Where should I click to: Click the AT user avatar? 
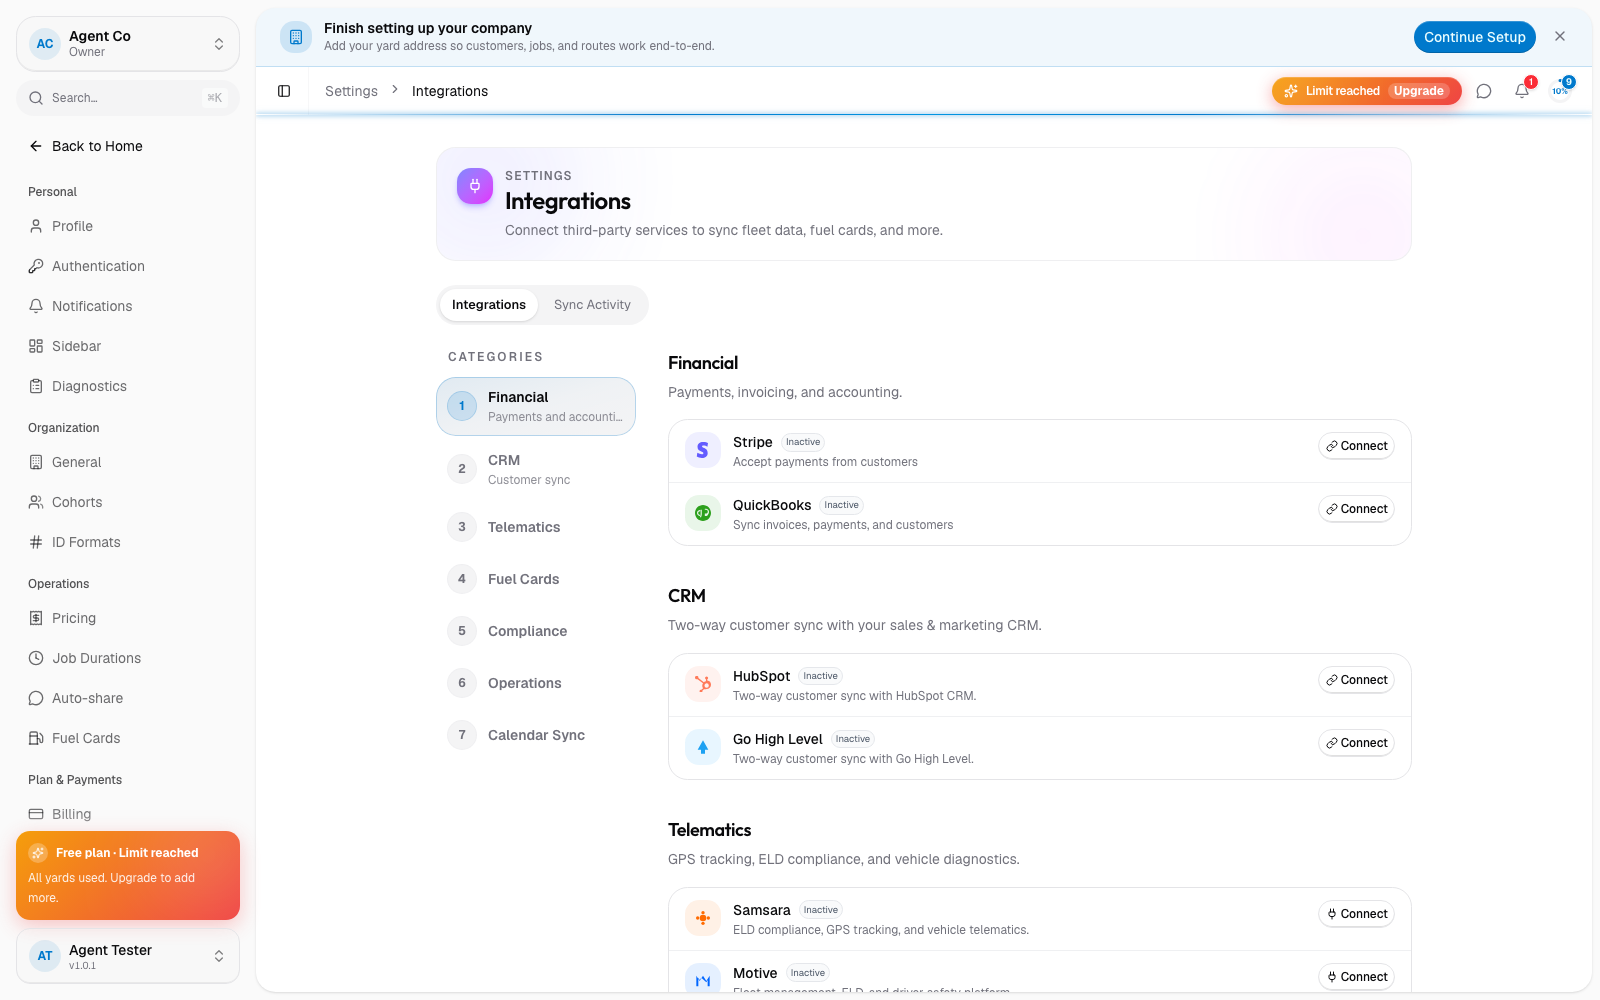coord(45,956)
